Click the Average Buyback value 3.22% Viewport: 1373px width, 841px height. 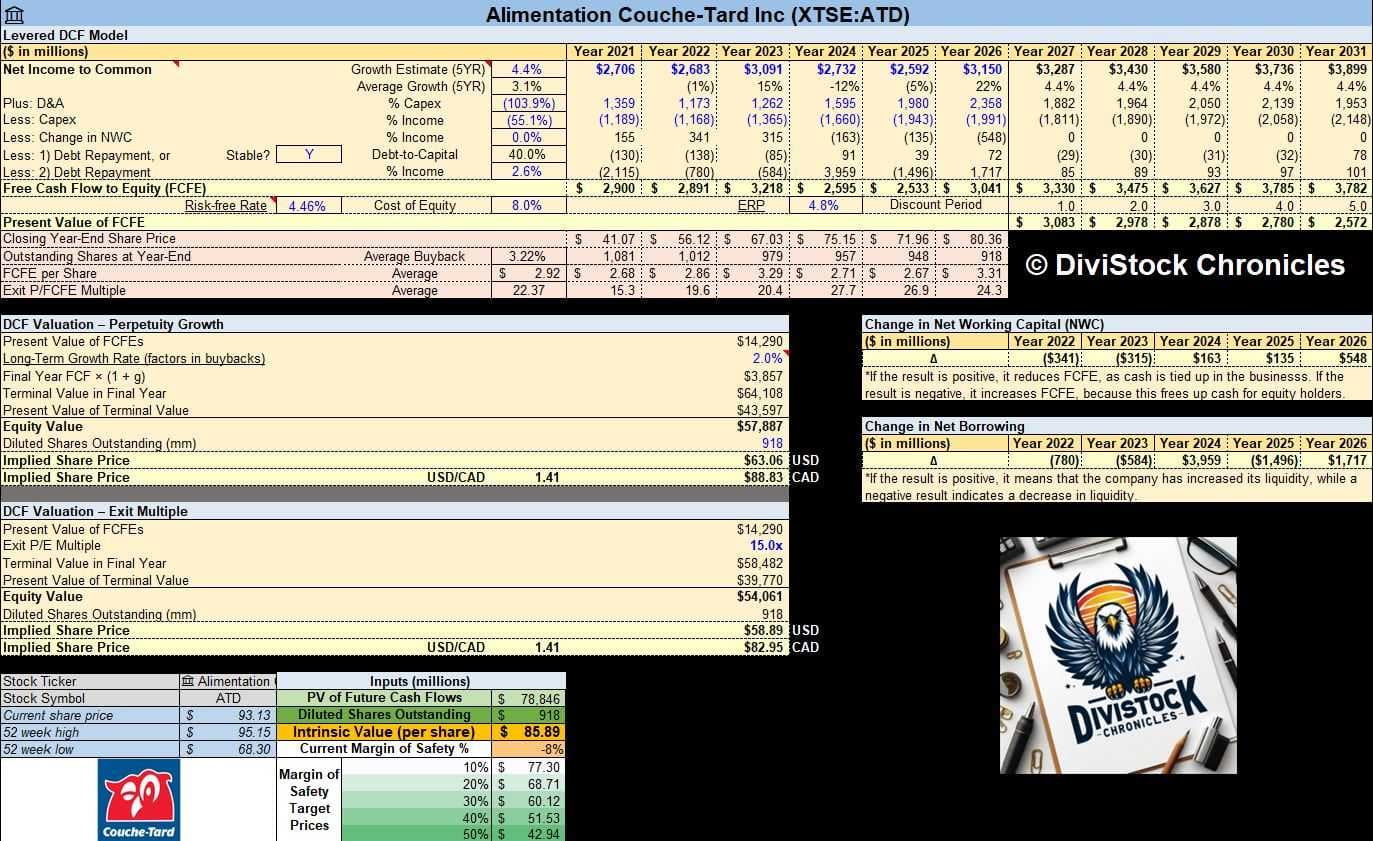pos(527,256)
